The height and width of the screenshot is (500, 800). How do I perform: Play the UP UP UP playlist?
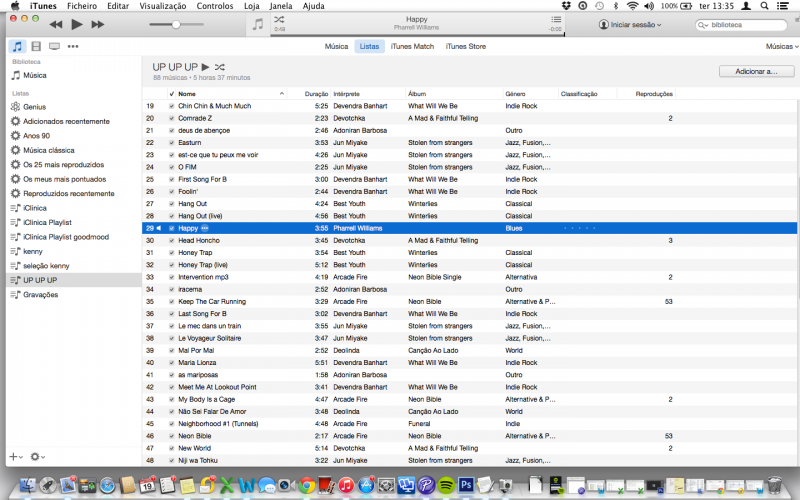[x=205, y=67]
